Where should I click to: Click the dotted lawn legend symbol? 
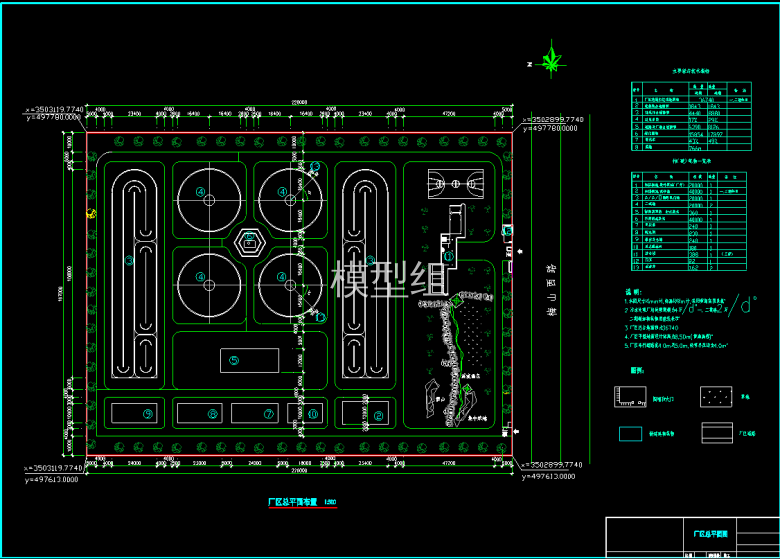pyautogui.click(x=718, y=397)
